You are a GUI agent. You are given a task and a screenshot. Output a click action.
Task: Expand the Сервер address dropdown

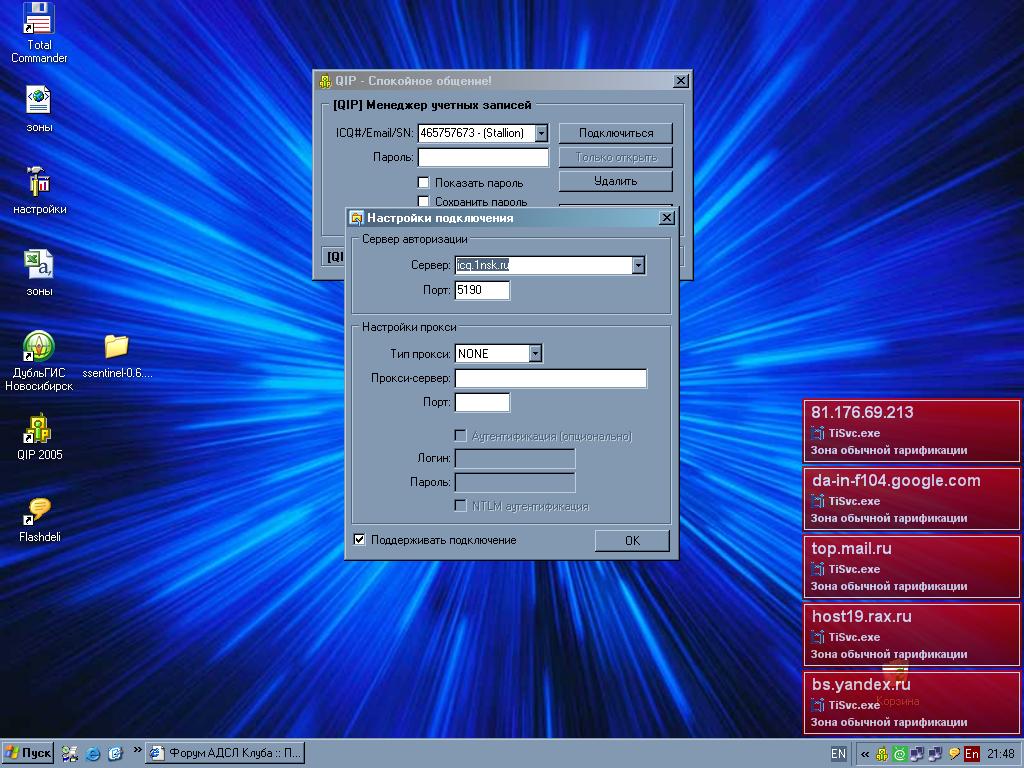click(x=637, y=265)
